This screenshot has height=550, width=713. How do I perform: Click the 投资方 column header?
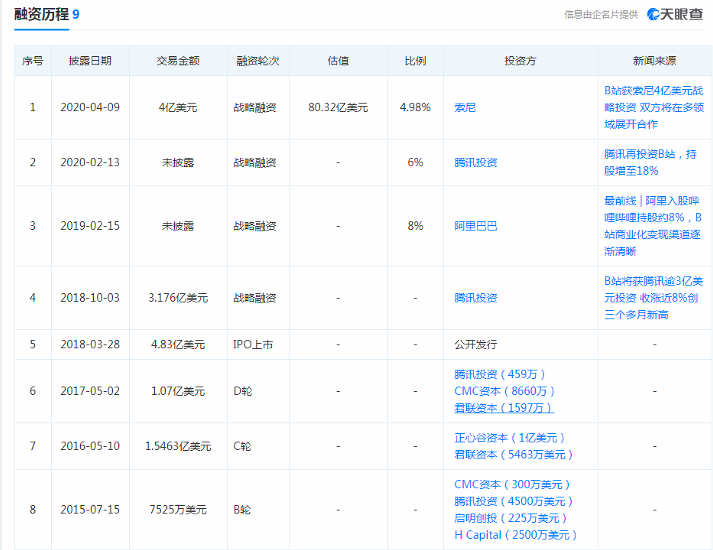tap(520, 61)
